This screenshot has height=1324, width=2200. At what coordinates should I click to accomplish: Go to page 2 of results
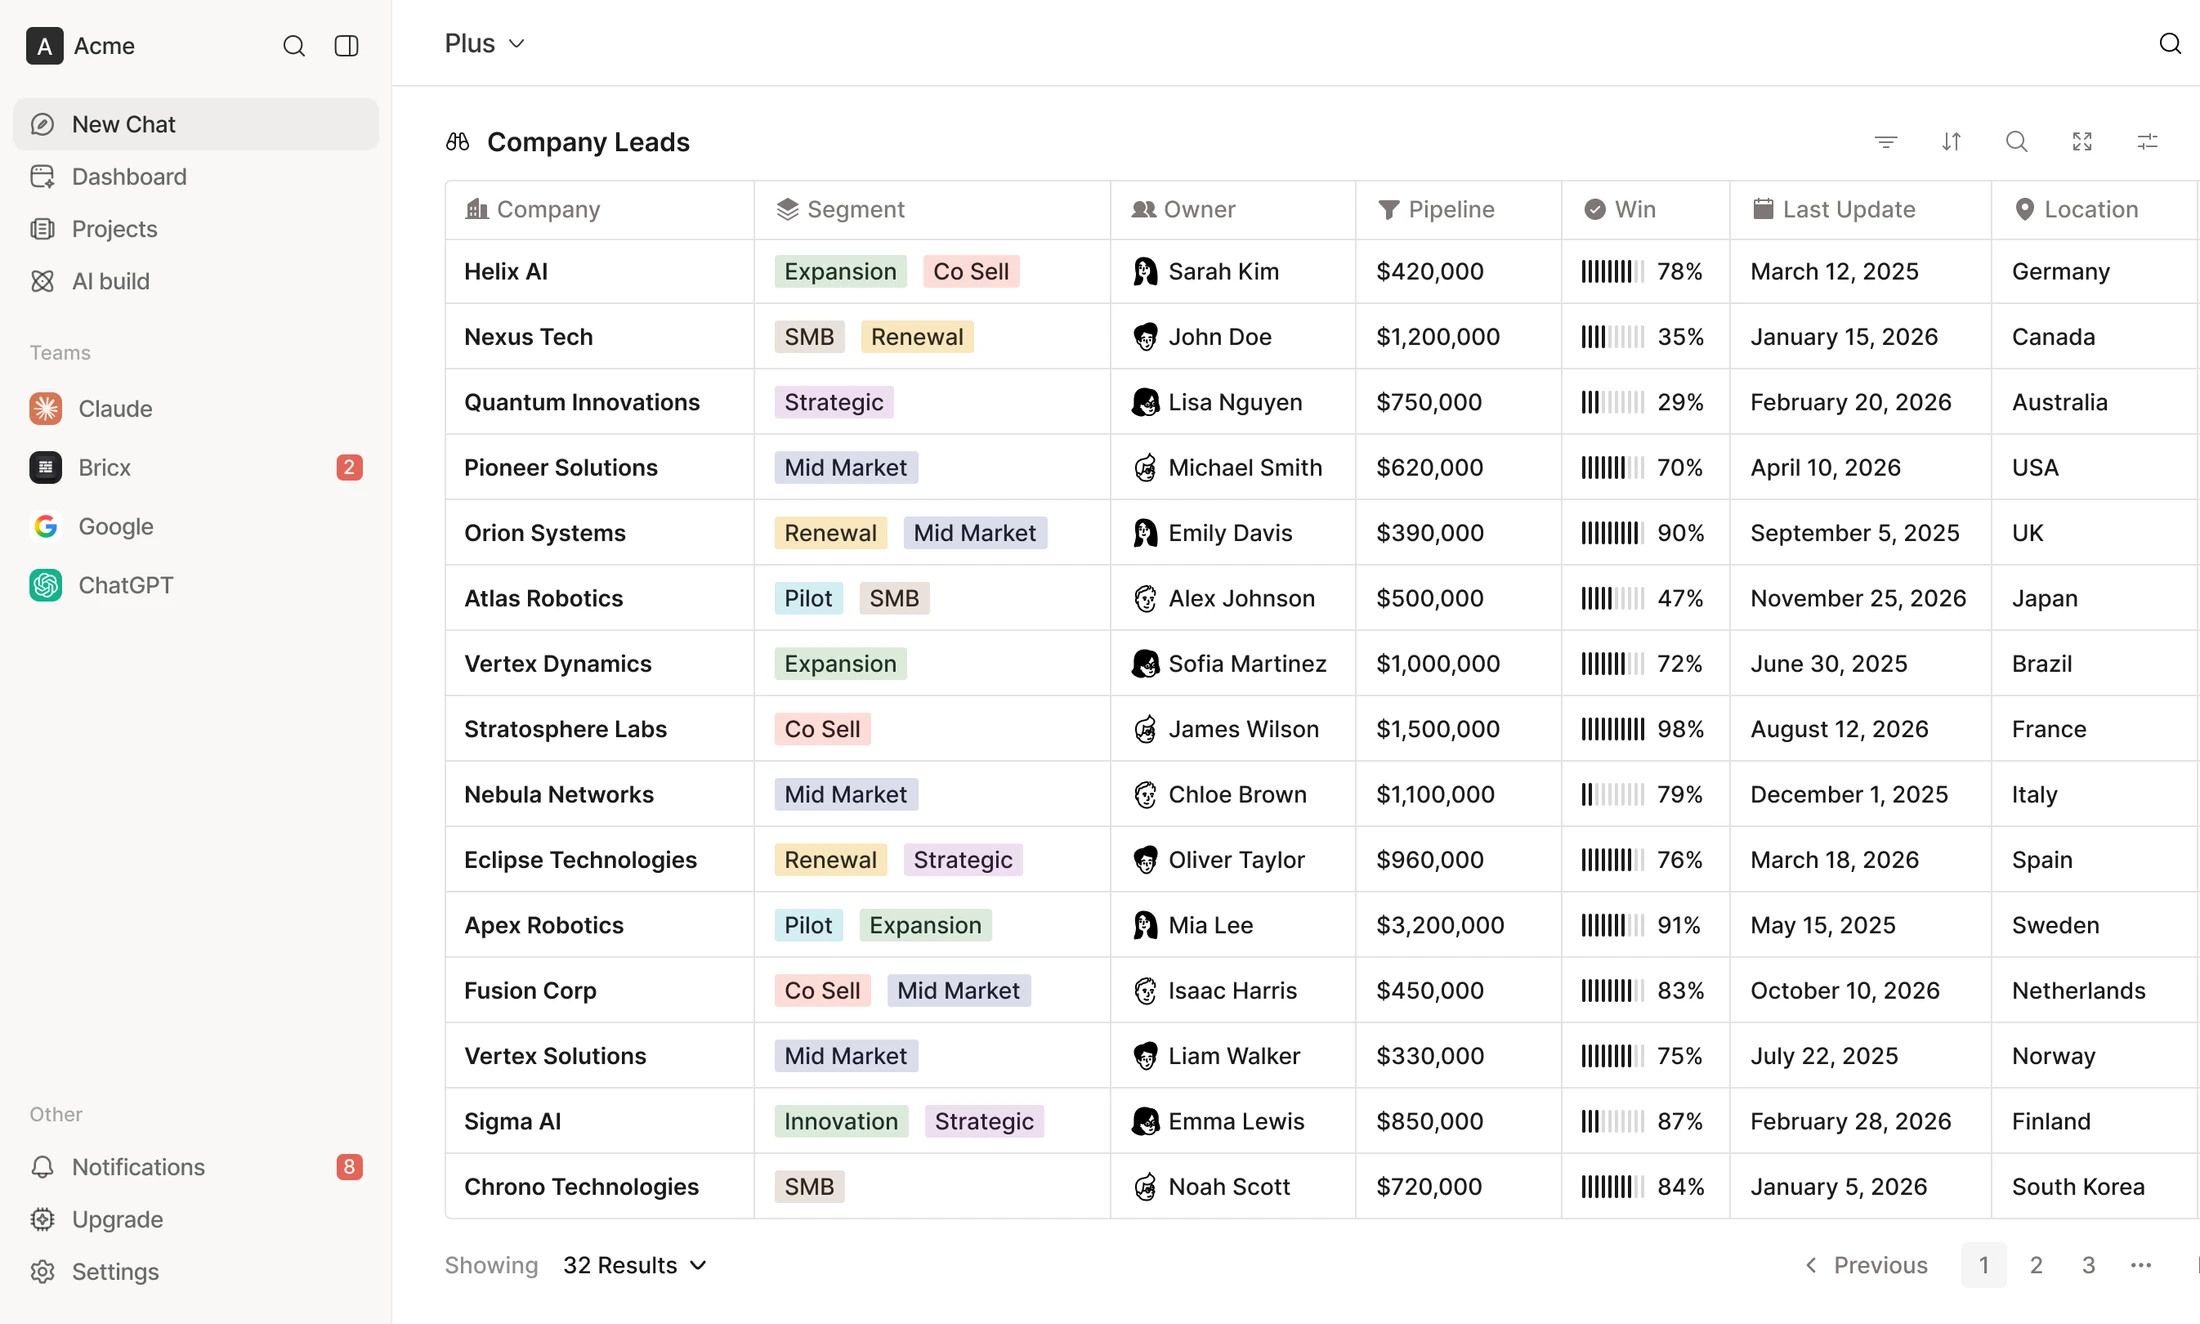tap(2036, 1265)
